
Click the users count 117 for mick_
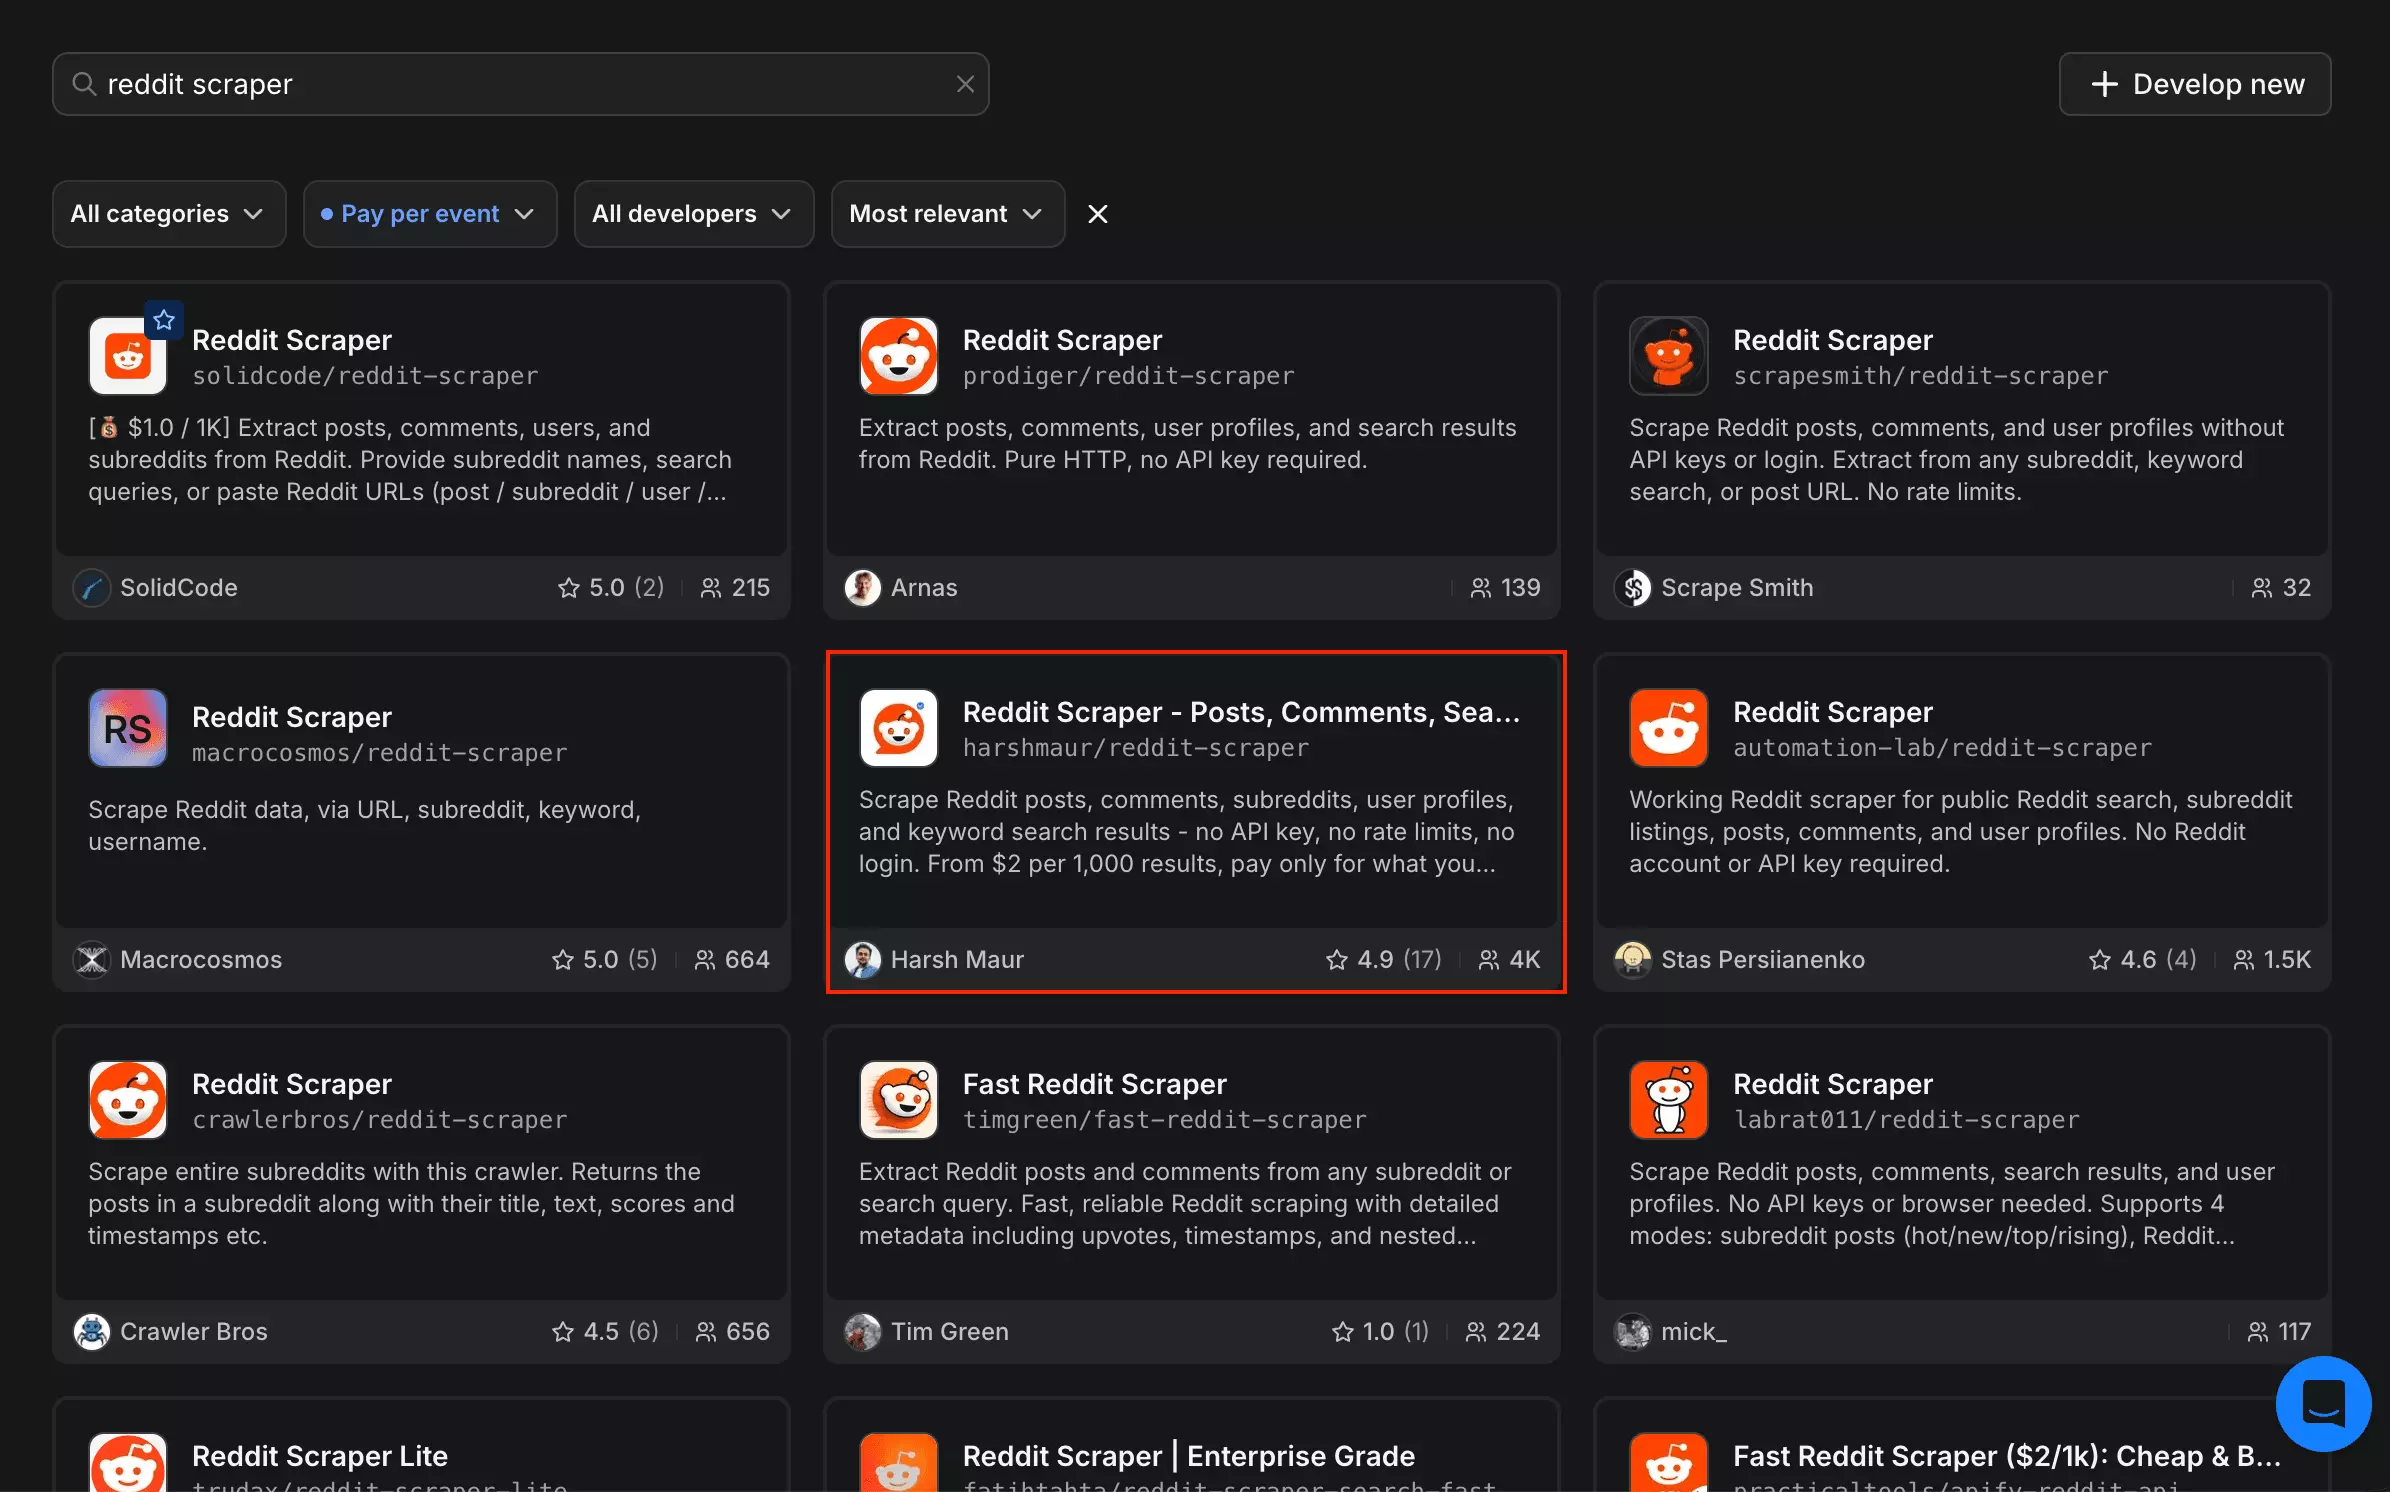[x=2279, y=1332]
